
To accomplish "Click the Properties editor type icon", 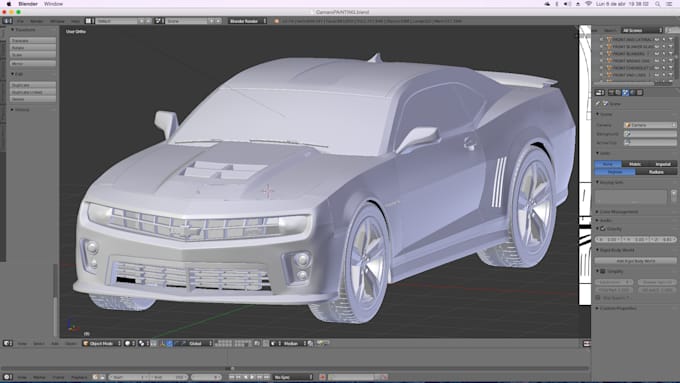I will pos(600,92).
